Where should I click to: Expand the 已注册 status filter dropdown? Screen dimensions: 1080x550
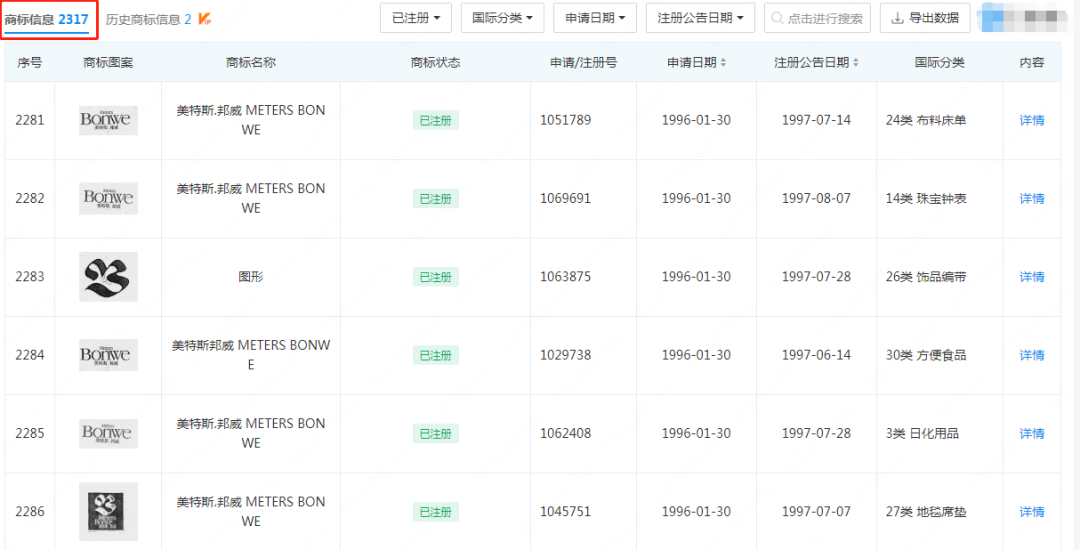coord(415,18)
